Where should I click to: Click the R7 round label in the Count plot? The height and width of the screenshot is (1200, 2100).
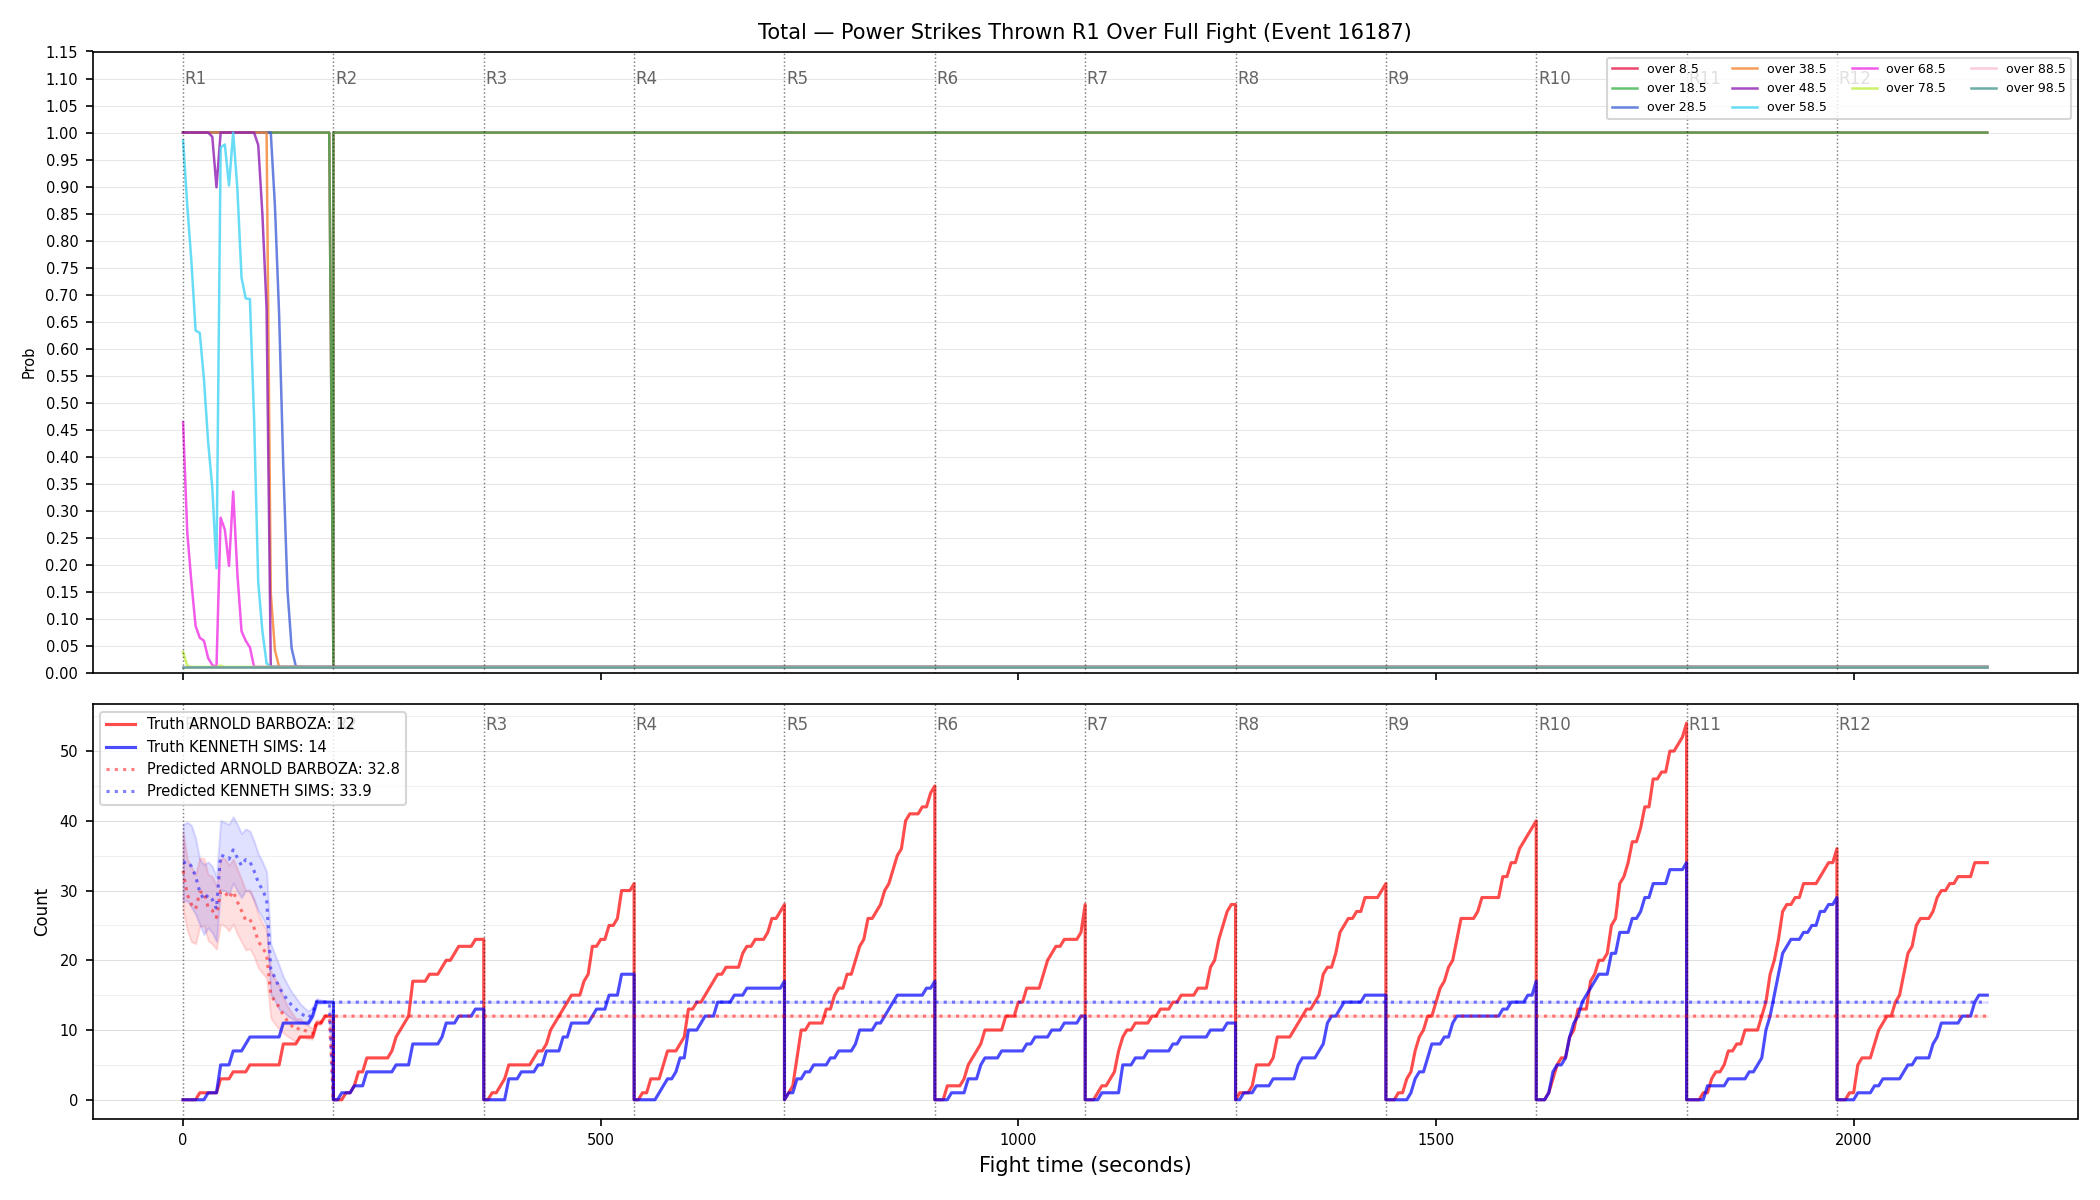[x=1097, y=724]
